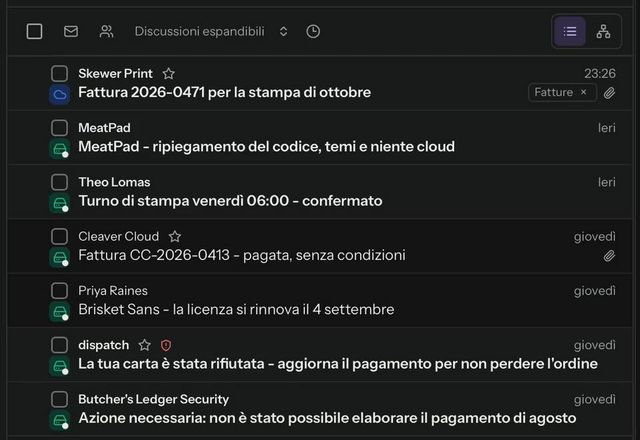Click the clock sort-by-date icon

coord(313,31)
